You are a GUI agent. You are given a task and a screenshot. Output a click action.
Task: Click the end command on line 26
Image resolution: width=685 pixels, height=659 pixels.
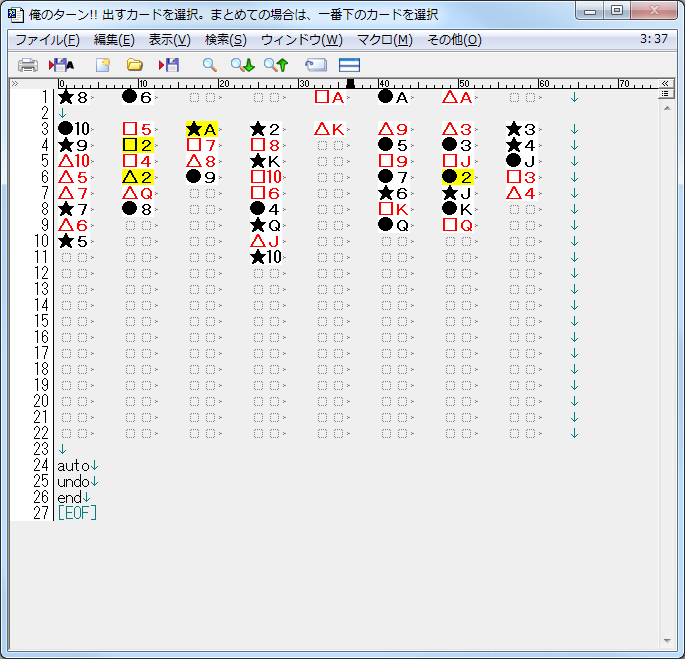coord(69,498)
